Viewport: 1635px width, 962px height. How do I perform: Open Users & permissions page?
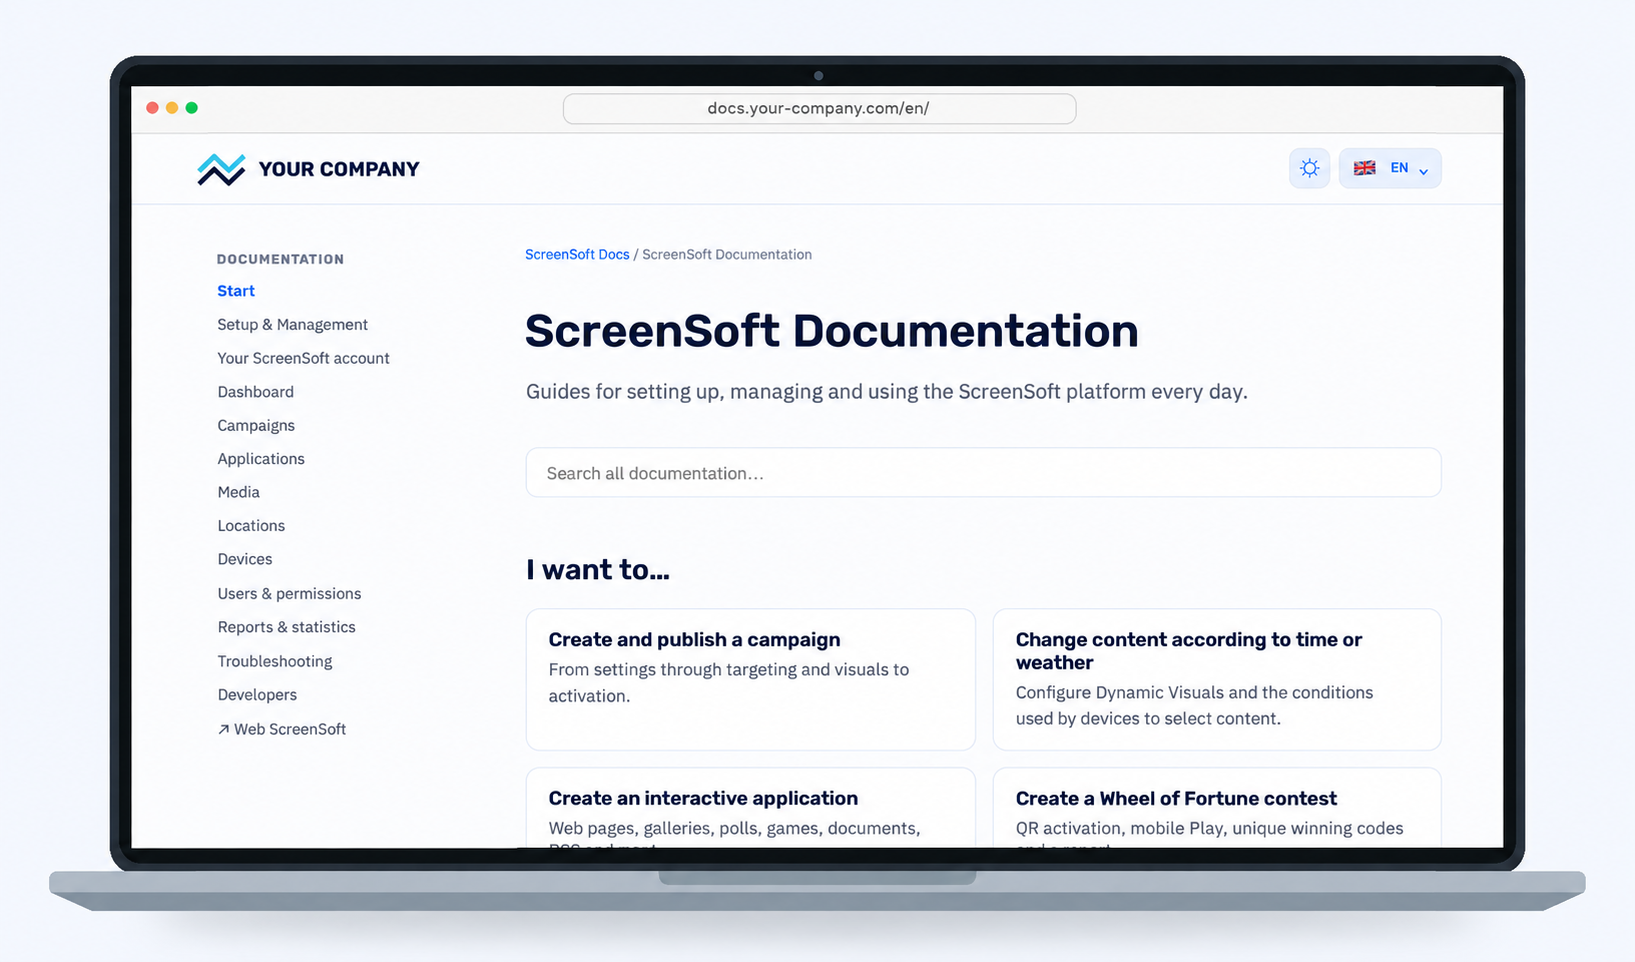click(290, 594)
